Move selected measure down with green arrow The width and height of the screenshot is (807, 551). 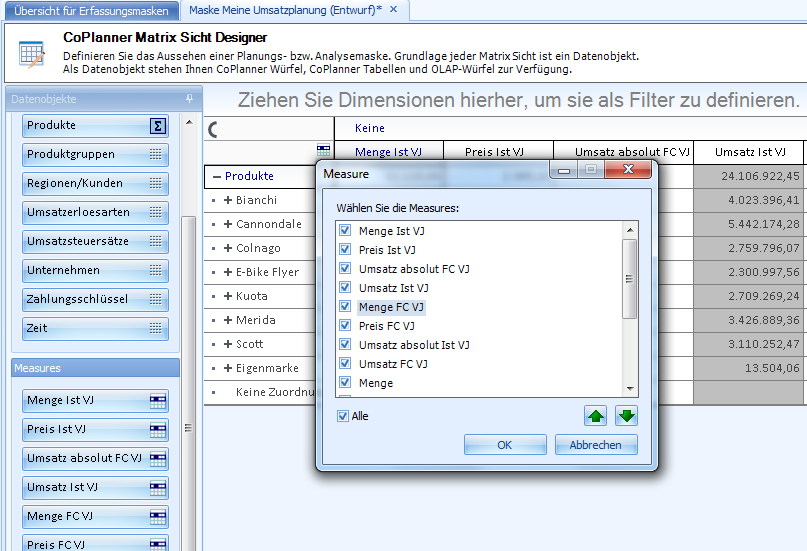tap(626, 416)
